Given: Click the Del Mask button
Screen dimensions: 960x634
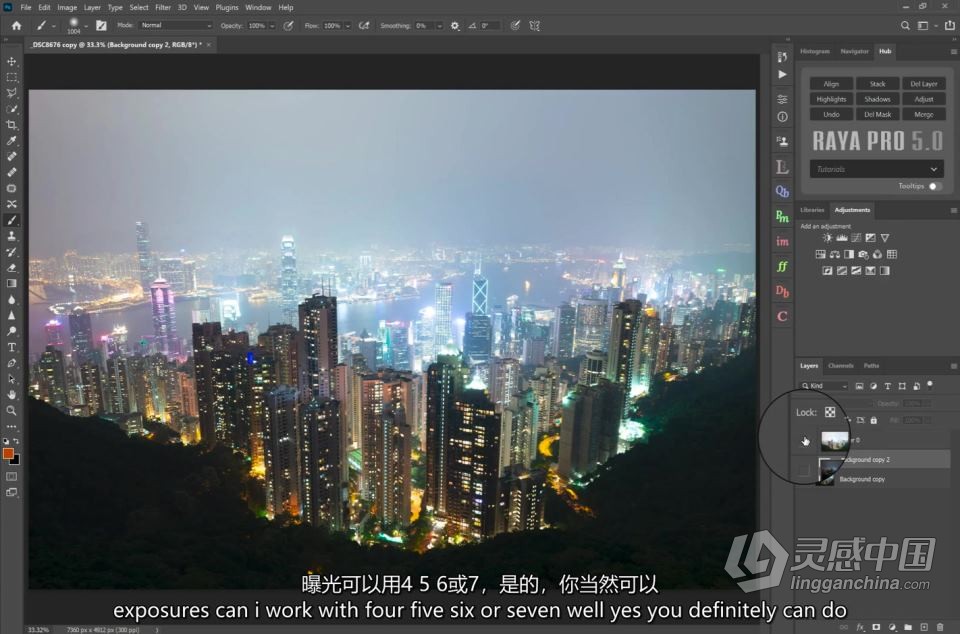Looking at the screenshot, I should (877, 114).
